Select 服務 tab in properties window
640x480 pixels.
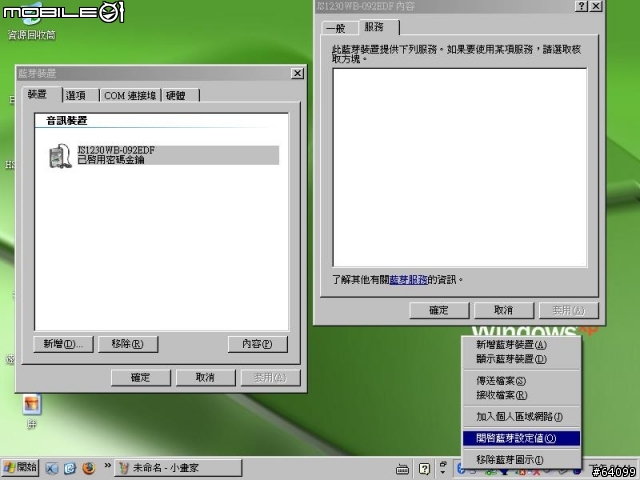tap(378, 27)
